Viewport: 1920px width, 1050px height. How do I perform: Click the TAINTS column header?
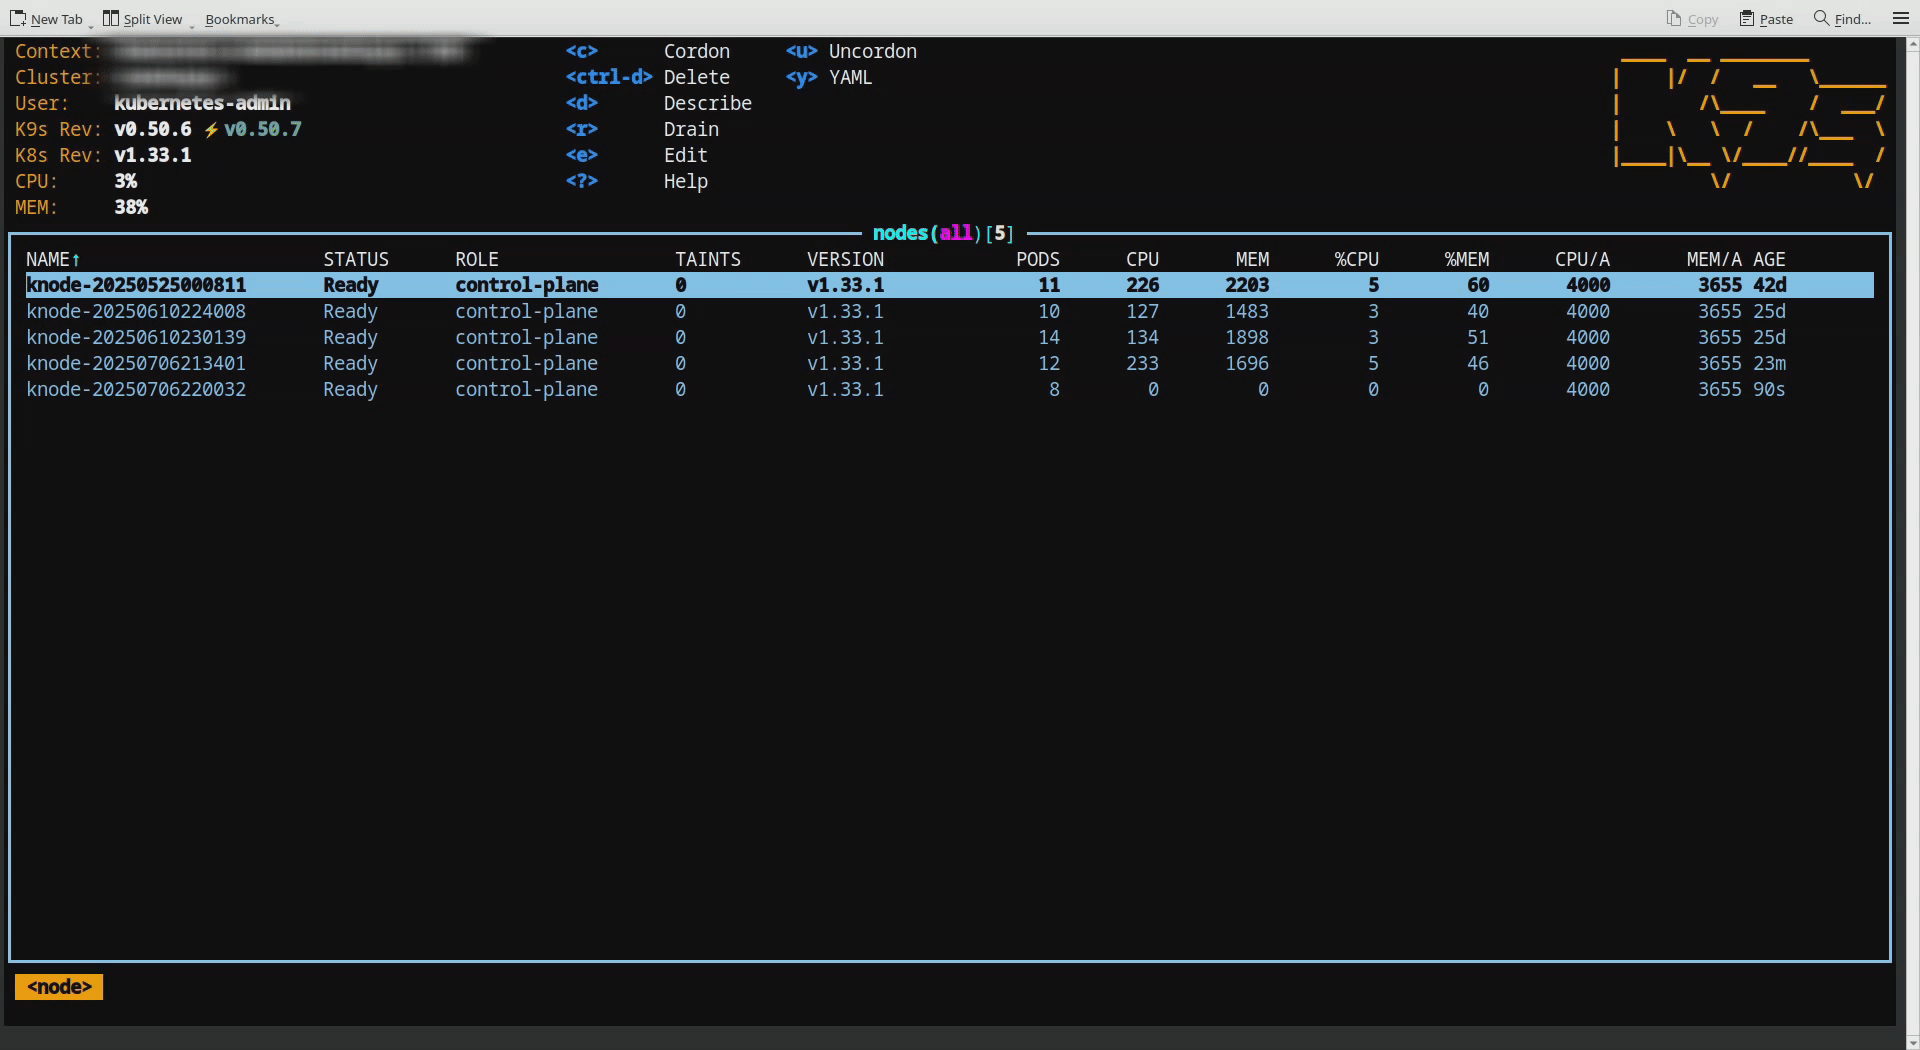pyautogui.click(x=708, y=259)
